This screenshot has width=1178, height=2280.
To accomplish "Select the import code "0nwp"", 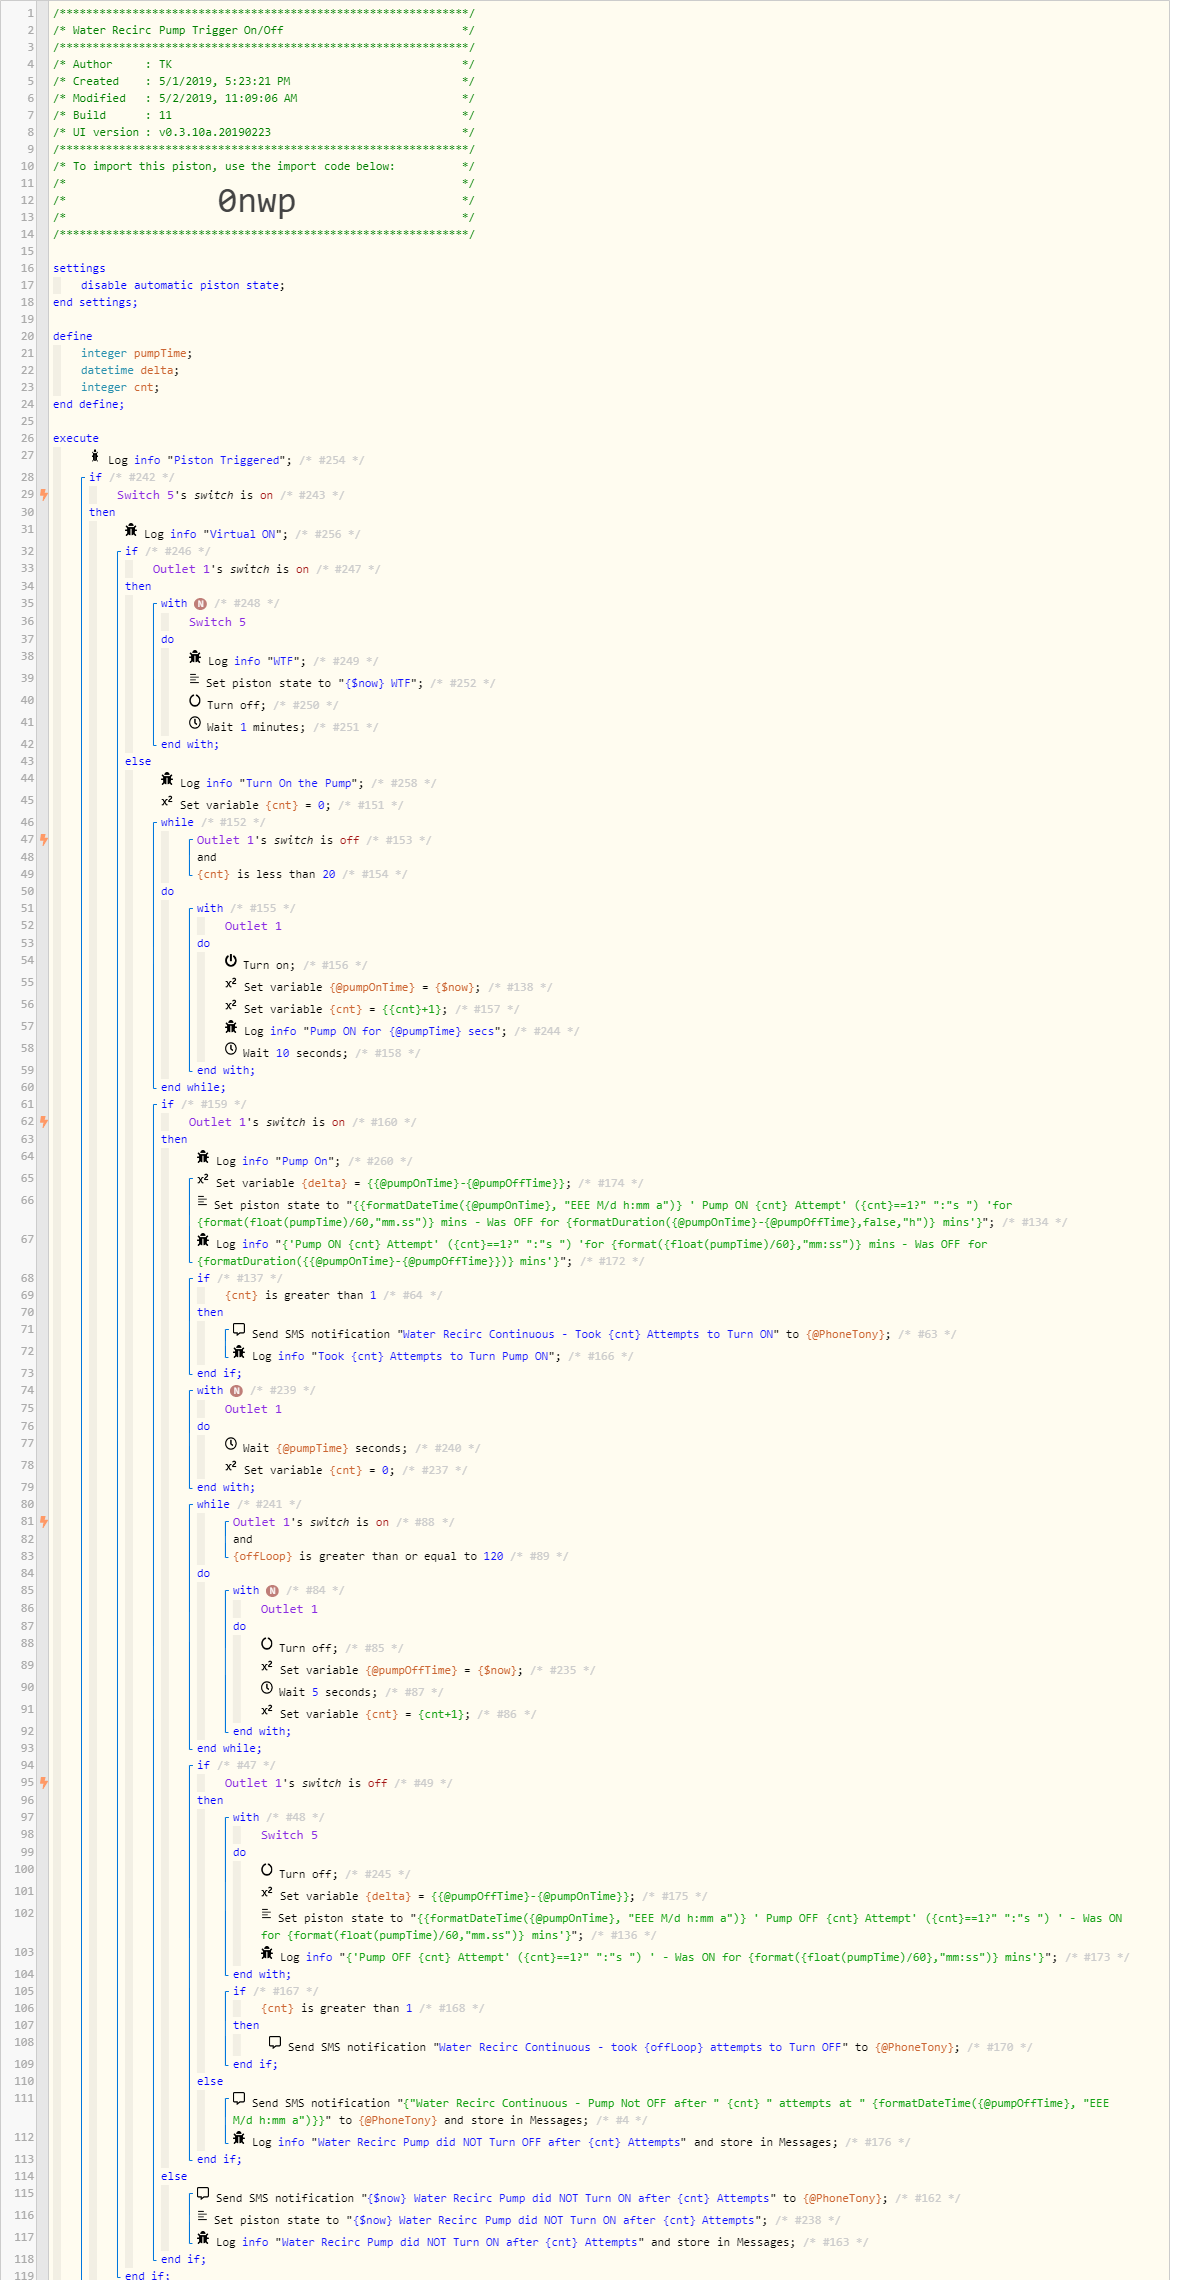I will pos(257,201).
